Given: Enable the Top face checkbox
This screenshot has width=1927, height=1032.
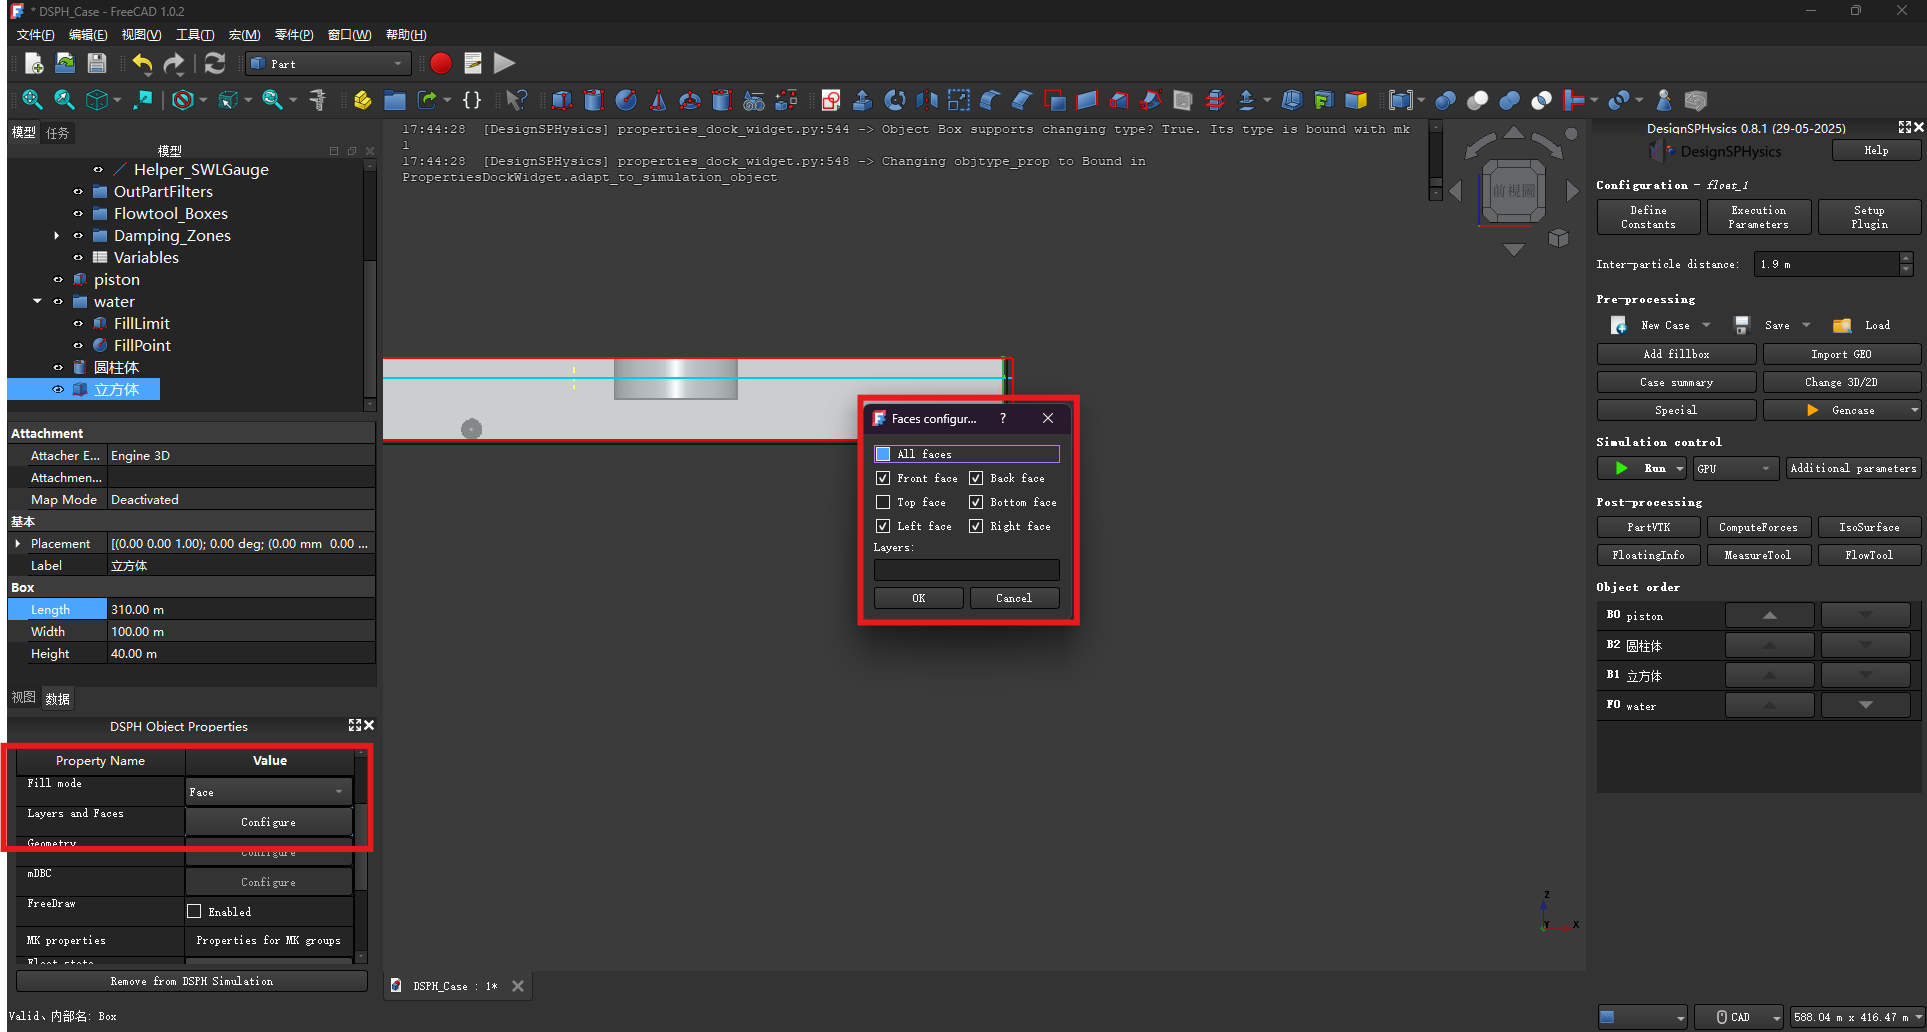Looking at the screenshot, I should [x=883, y=502].
